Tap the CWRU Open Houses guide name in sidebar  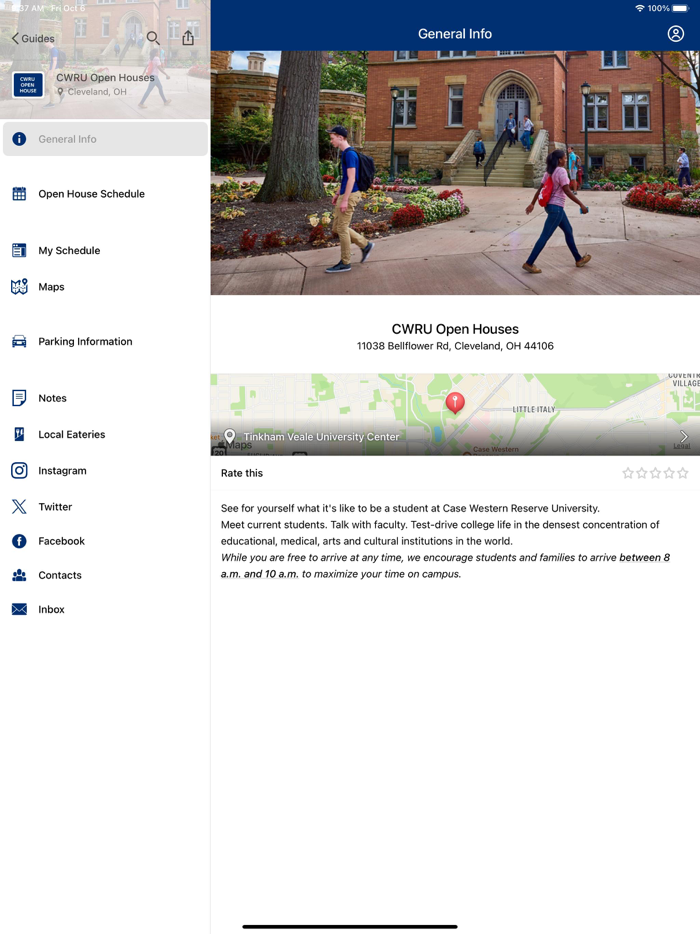tap(105, 77)
